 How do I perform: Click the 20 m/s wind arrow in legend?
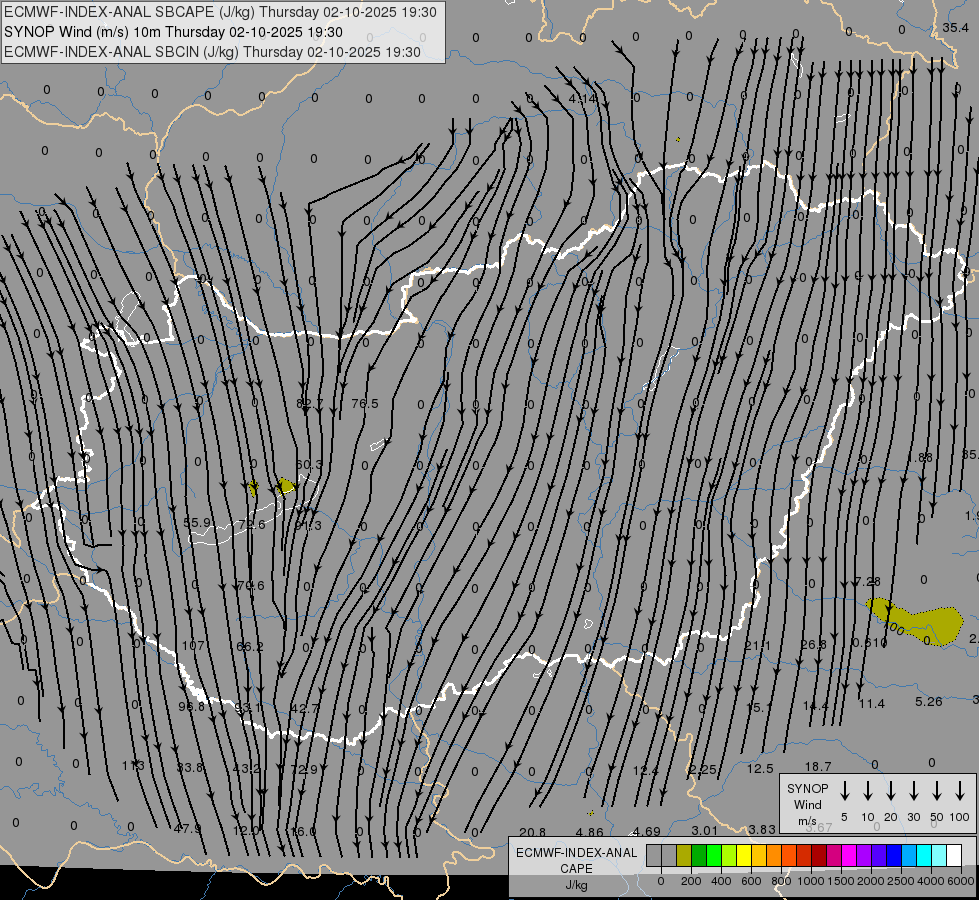click(891, 791)
